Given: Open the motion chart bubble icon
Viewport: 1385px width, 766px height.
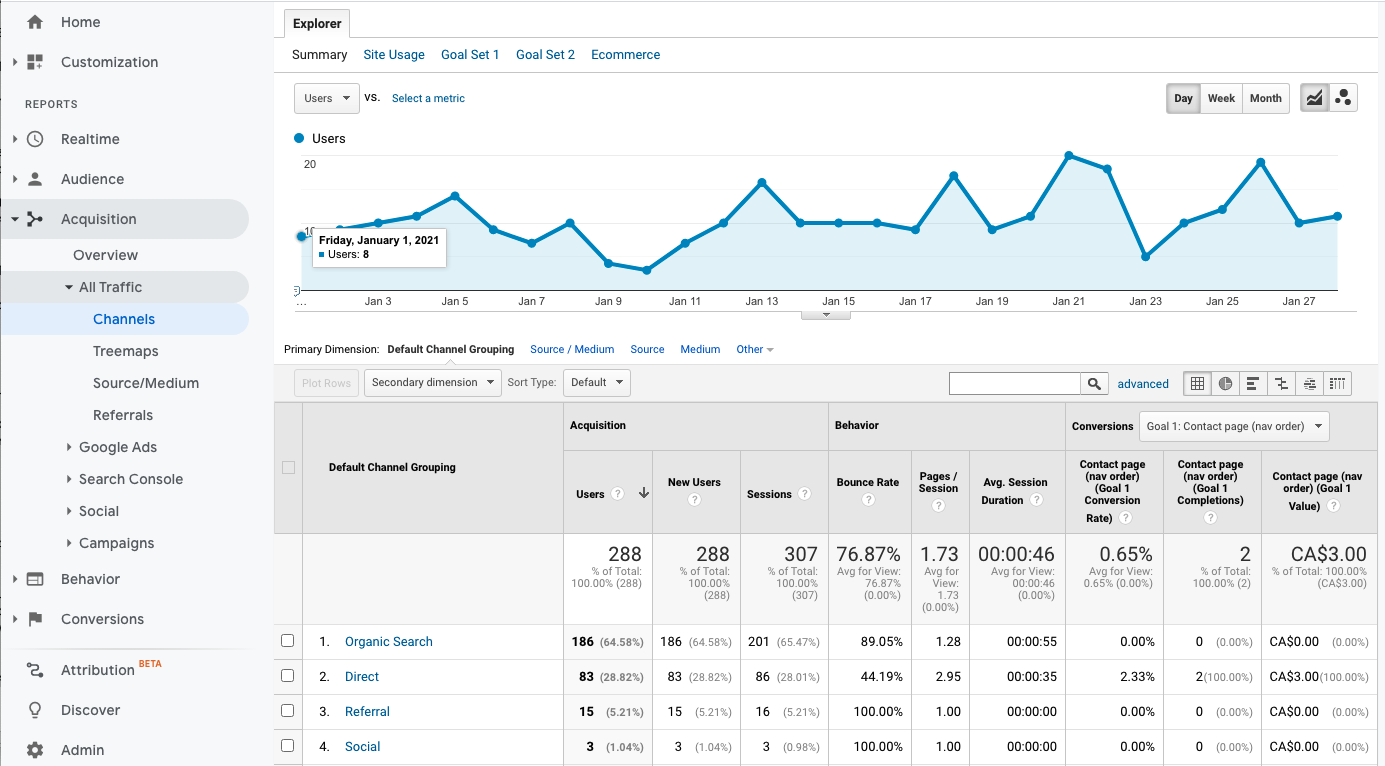Looking at the screenshot, I should (1343, 97).
